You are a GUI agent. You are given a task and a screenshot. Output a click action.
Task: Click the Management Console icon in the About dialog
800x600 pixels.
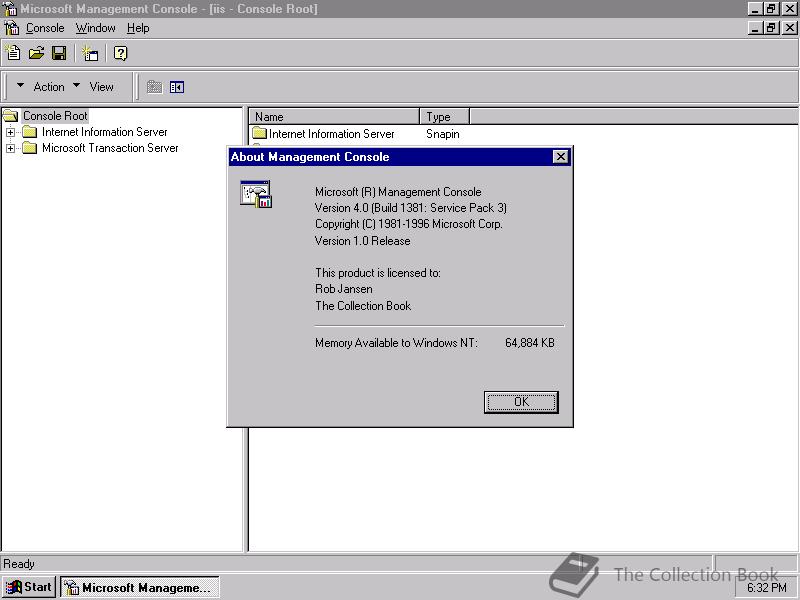tap(256, 194)
